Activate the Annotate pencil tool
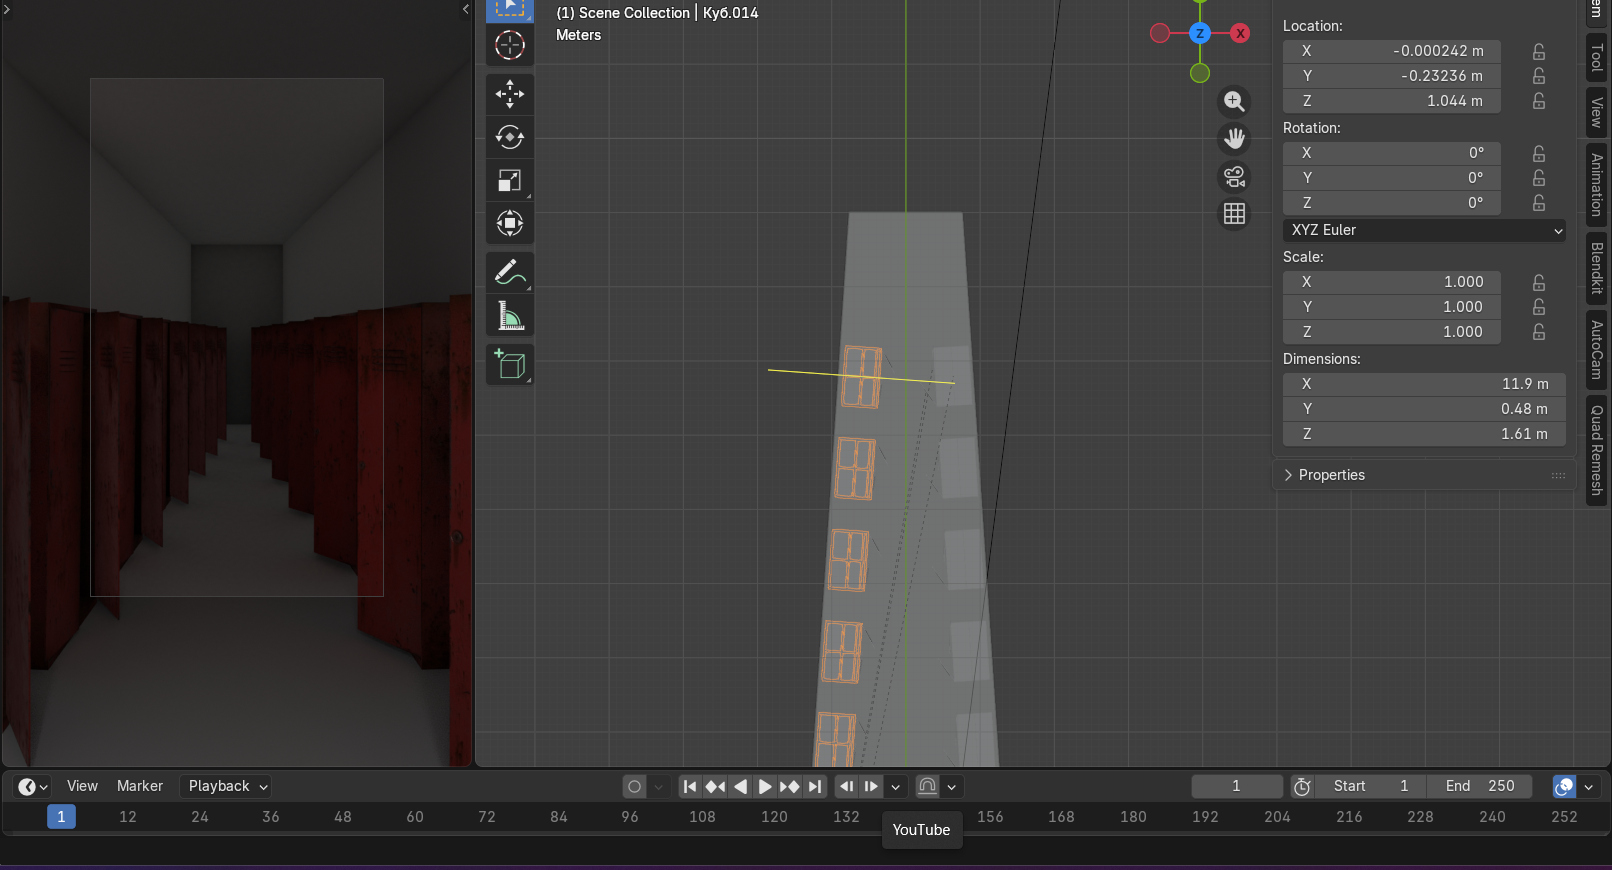1612x870 pixels. tap(510, 272)
